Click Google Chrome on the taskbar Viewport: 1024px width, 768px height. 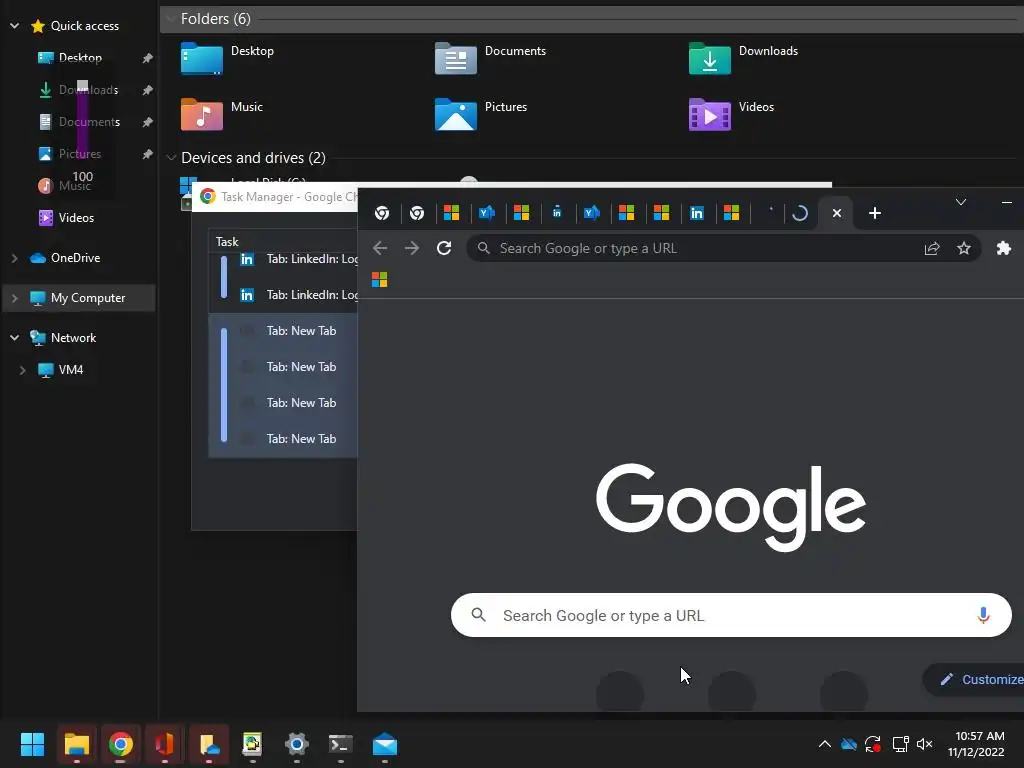point(121,744)
